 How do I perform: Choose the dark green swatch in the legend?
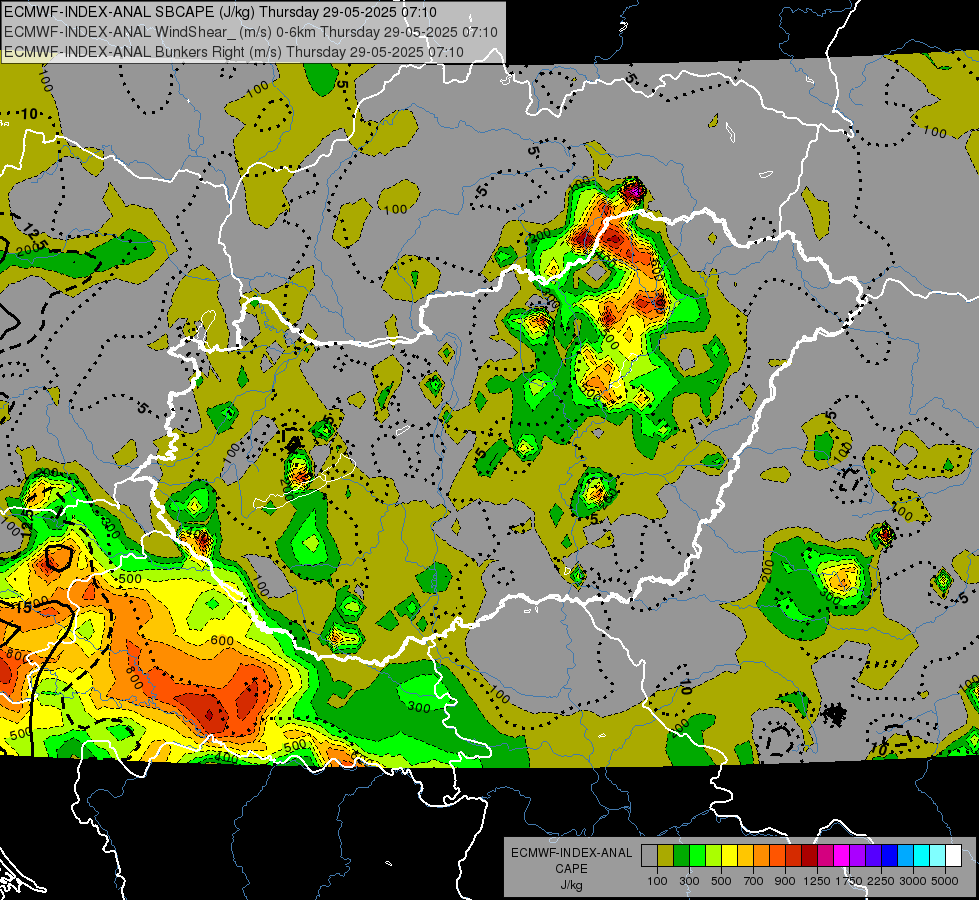click(681, 856)
